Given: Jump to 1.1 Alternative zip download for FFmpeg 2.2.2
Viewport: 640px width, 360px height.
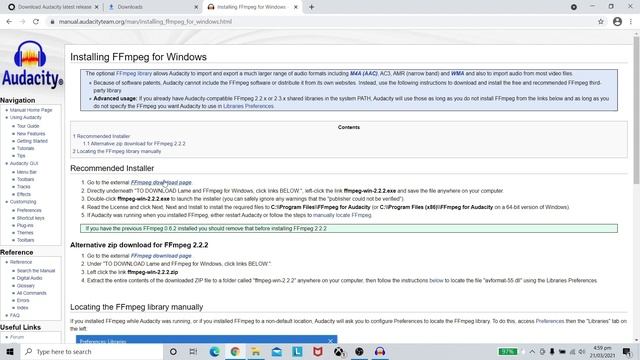Looking at the screenshot, I should [x=134, y=144].
